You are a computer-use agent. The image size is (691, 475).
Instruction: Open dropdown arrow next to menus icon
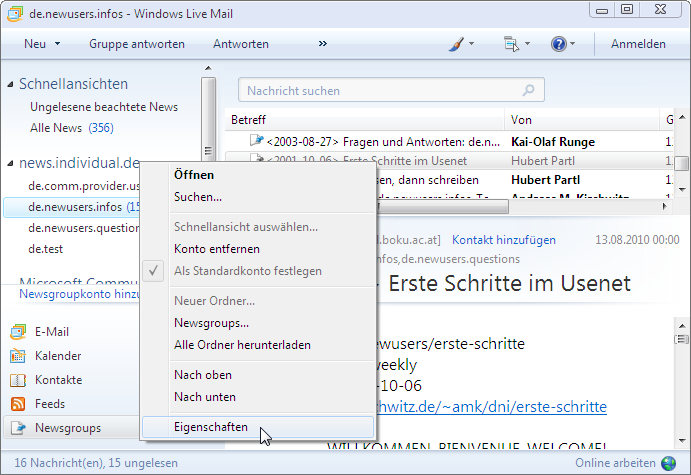pos(528,44)
